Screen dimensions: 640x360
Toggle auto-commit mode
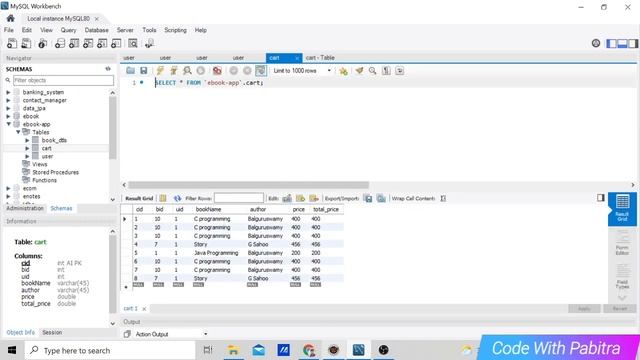(x=260, y=71)
